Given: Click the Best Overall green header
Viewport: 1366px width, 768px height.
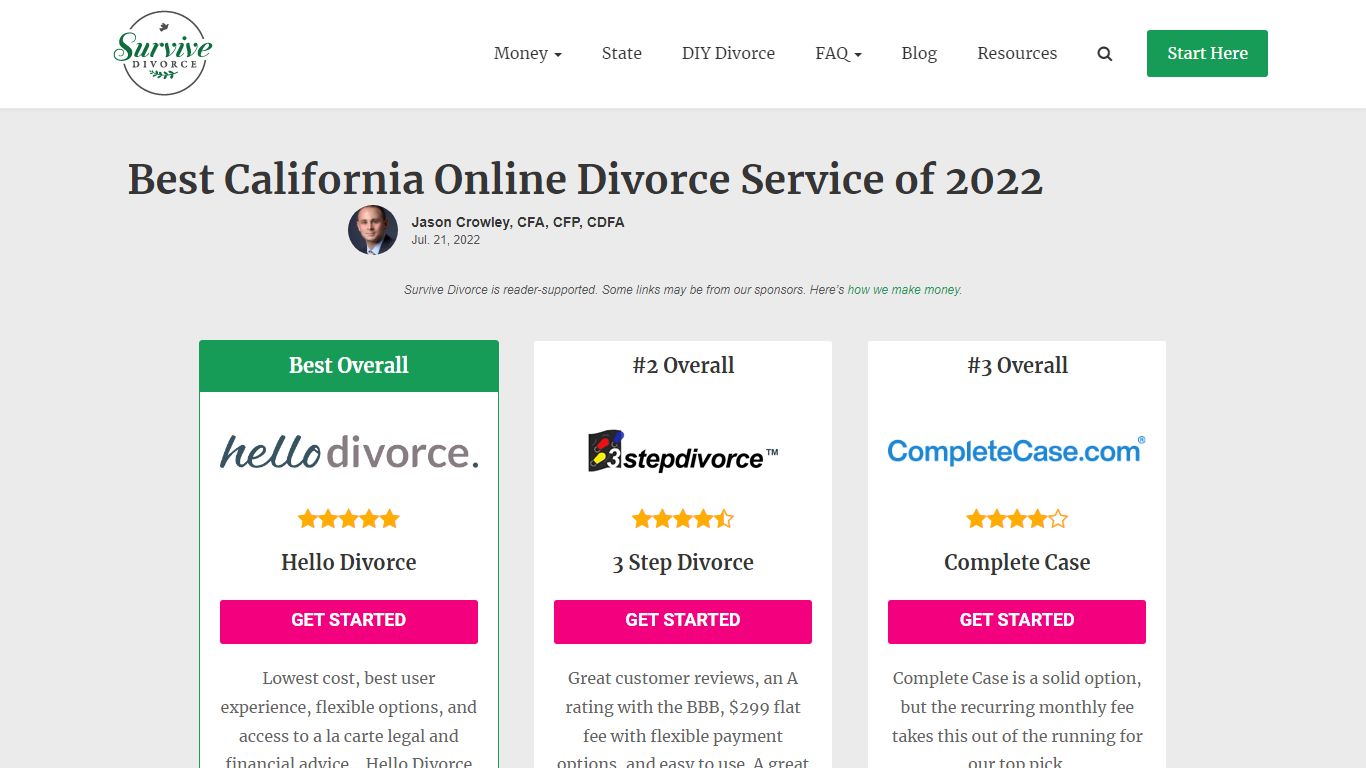Looking at the screenshot, I should click(x=349, y=366).
